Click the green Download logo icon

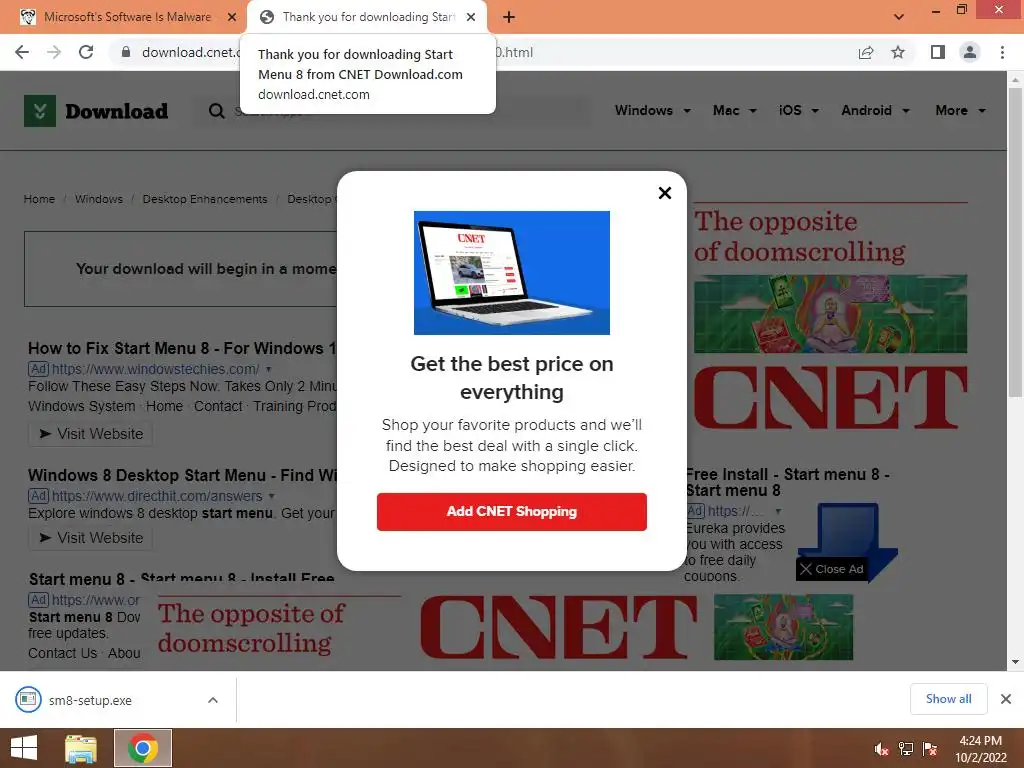[x=40, y=110]
